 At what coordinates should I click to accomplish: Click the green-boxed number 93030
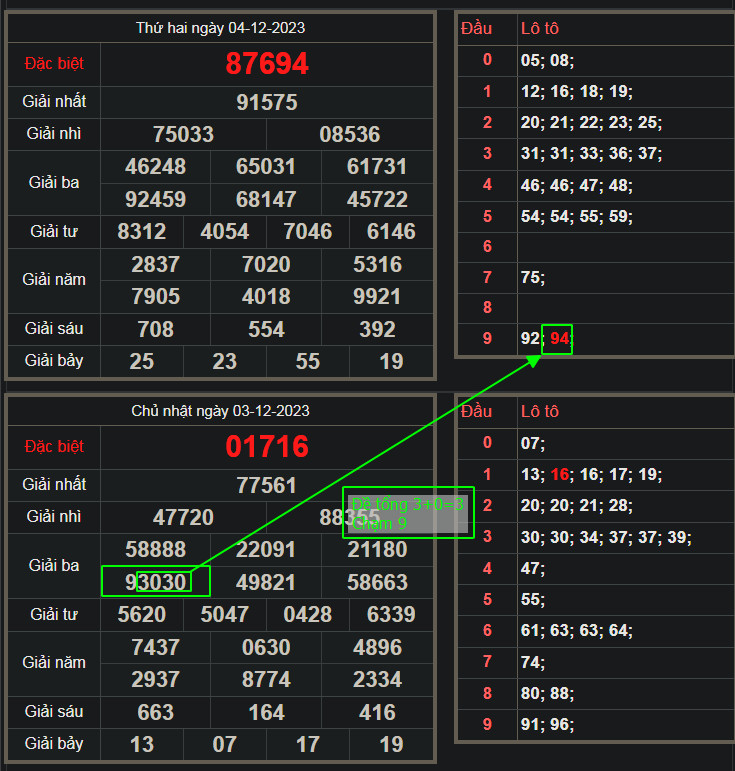coord(156,581)
